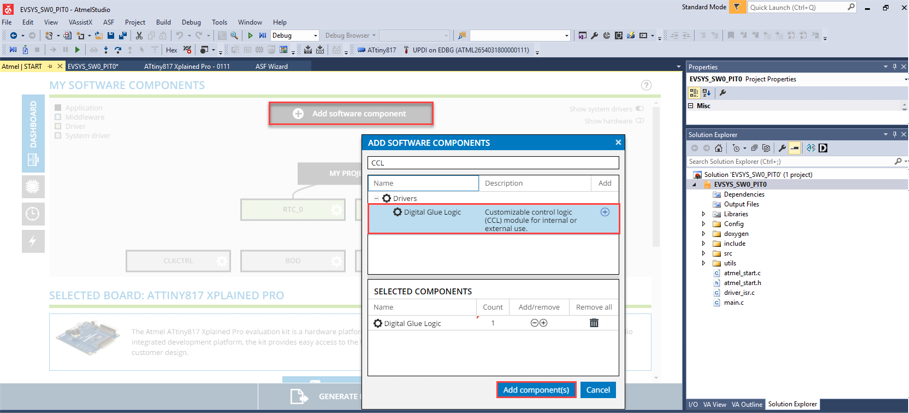Collapse the Misc section in Properties
The image size is (909, 413).
point(691,106)
